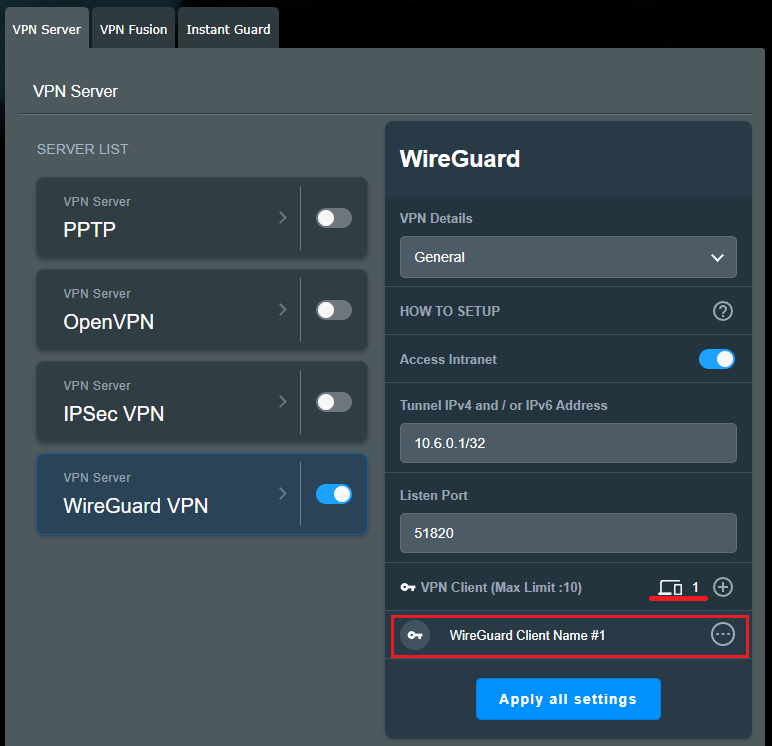Image resolution: width=772 pixels, height=746 pixels.
Task: Click key icon beside WireGuard Client Name #1
Action: point(415,635)
